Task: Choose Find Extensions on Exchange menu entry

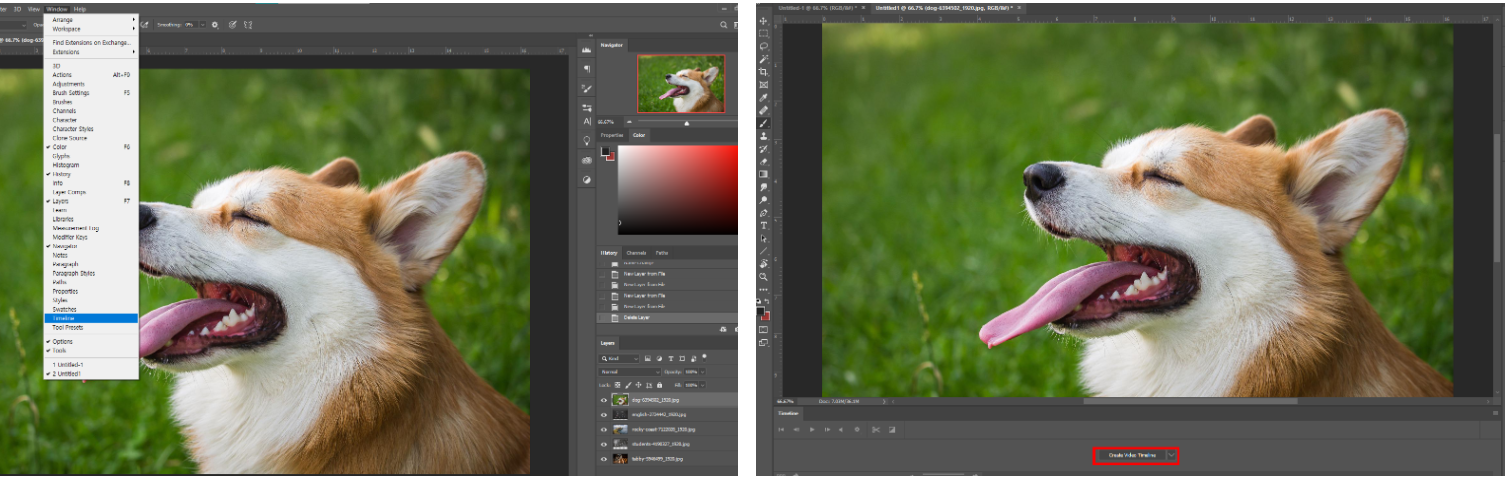Action: pos(91,43)
